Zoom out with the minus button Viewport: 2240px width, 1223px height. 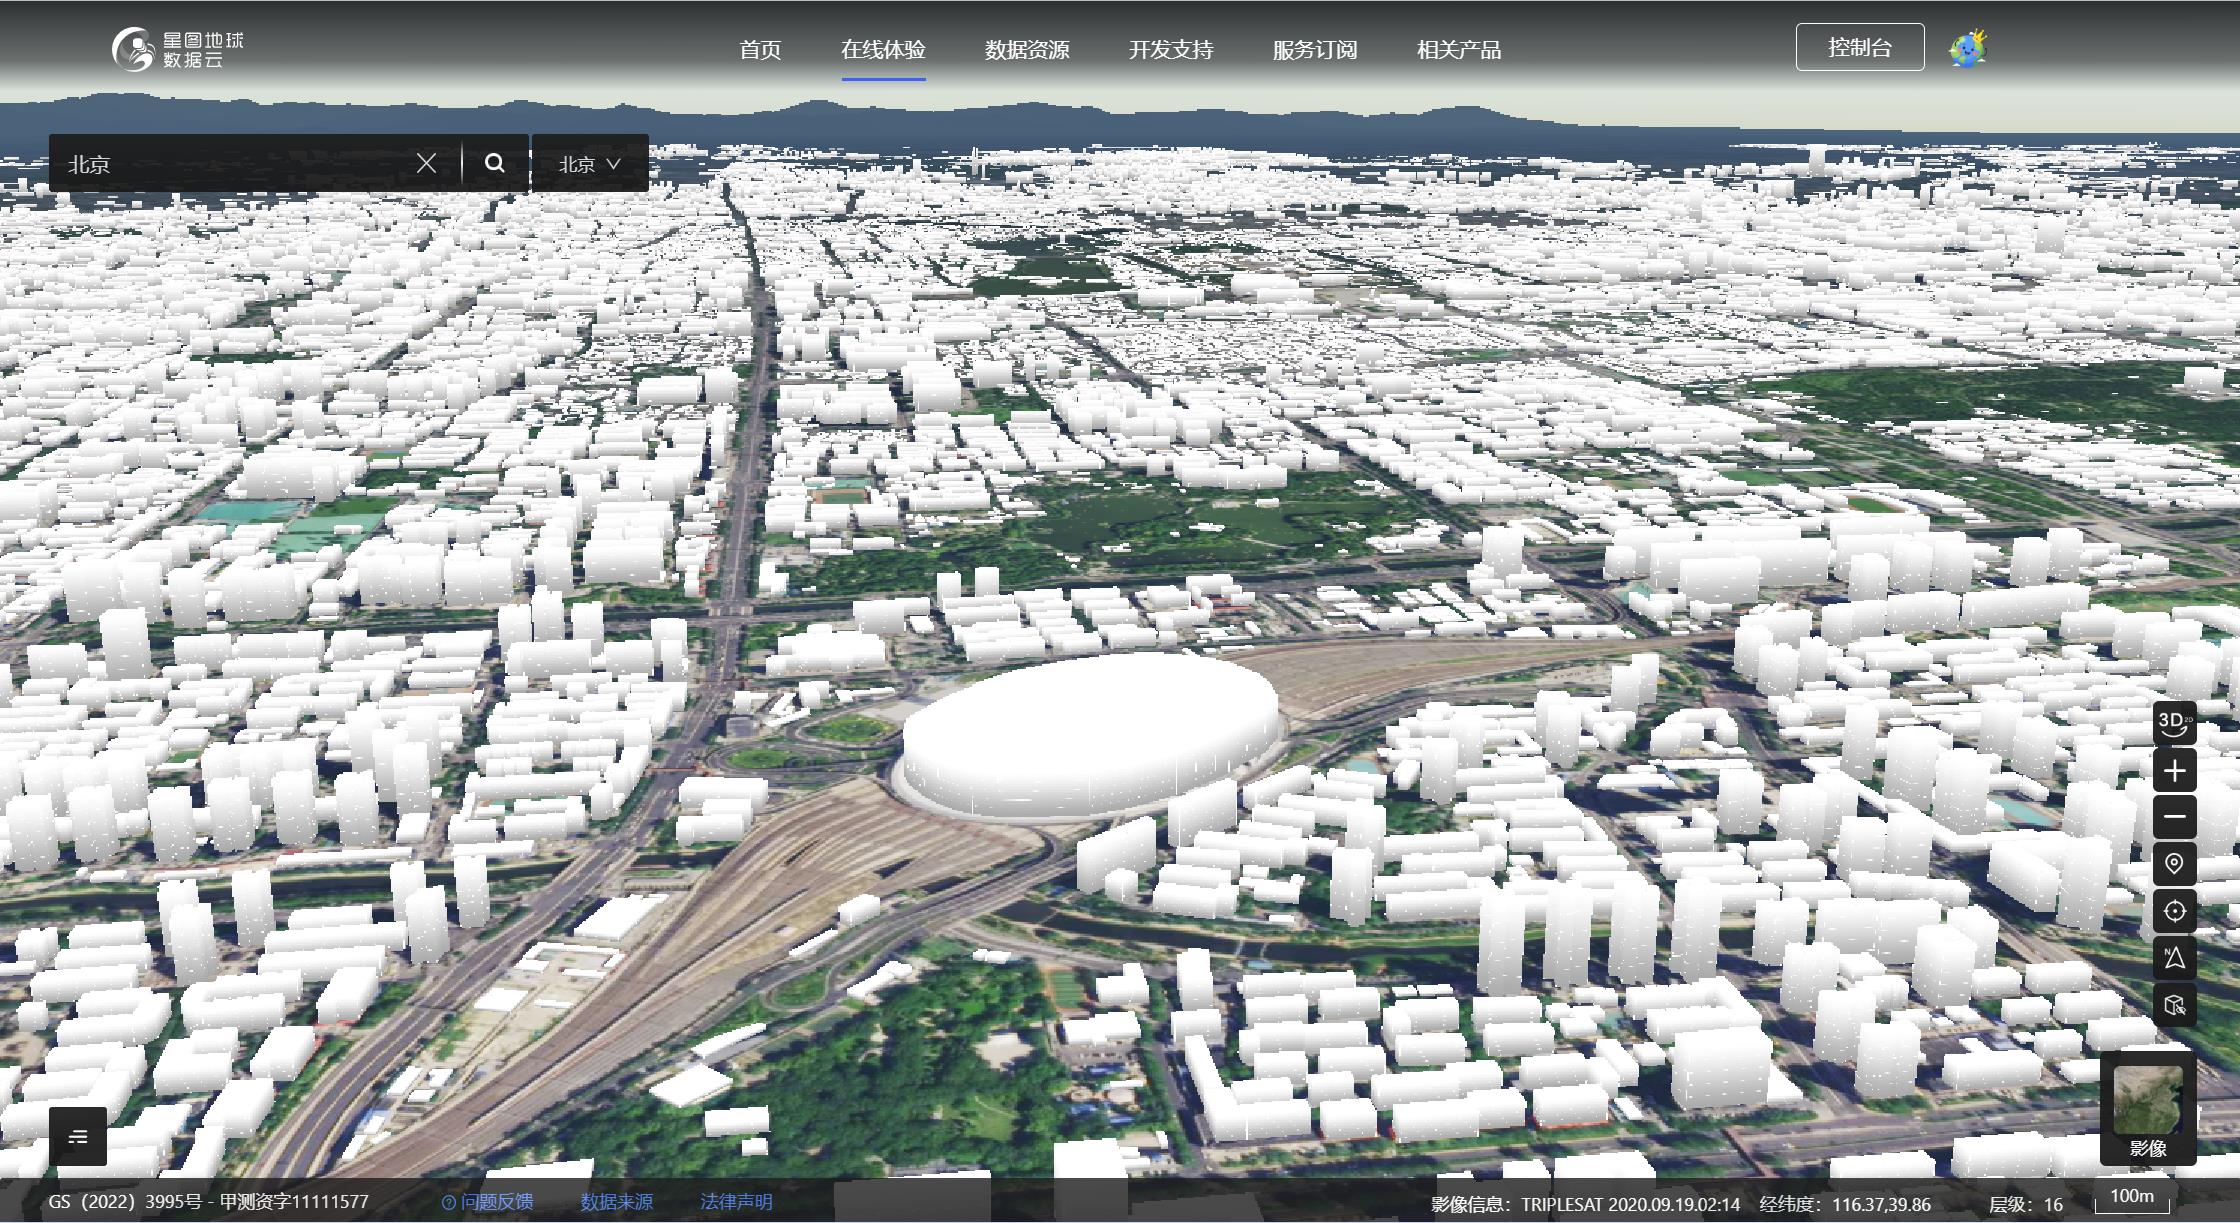pos(2174,817)
